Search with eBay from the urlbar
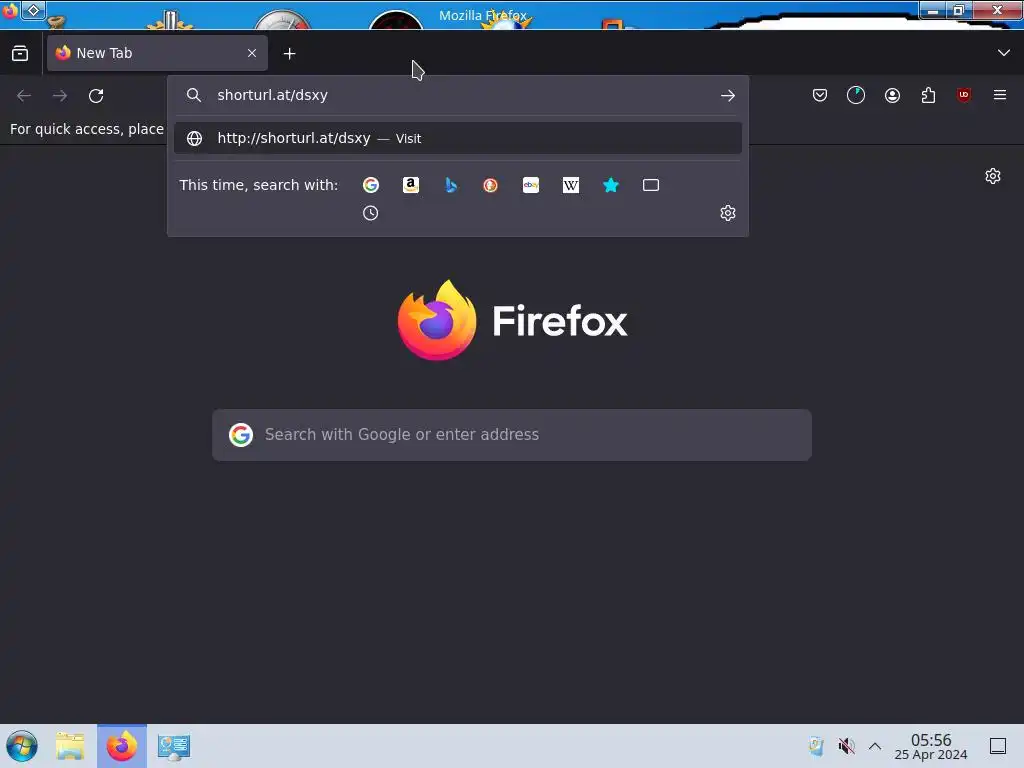 (531, 185)
